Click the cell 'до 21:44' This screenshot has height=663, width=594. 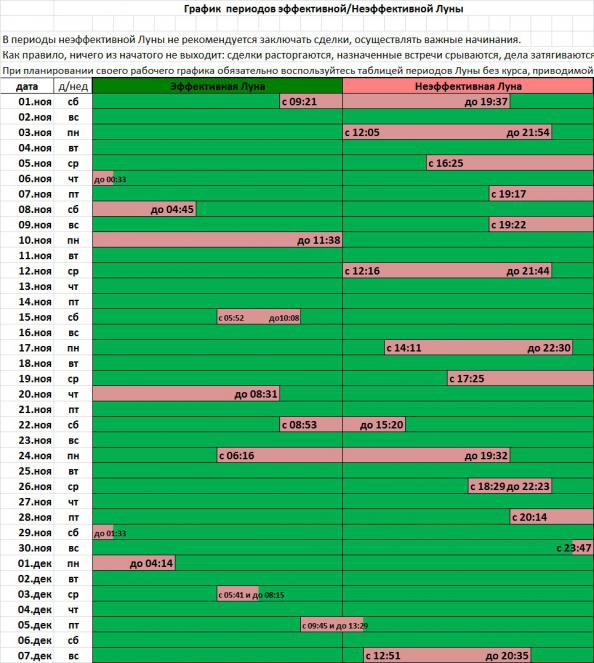528,271
